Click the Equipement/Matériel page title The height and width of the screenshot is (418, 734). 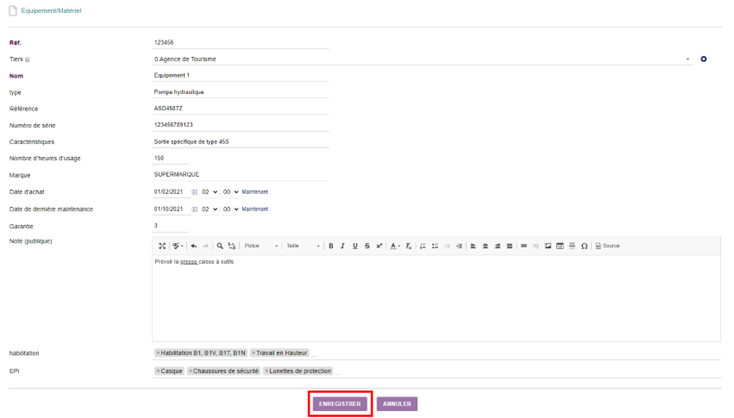coord(51,10)
